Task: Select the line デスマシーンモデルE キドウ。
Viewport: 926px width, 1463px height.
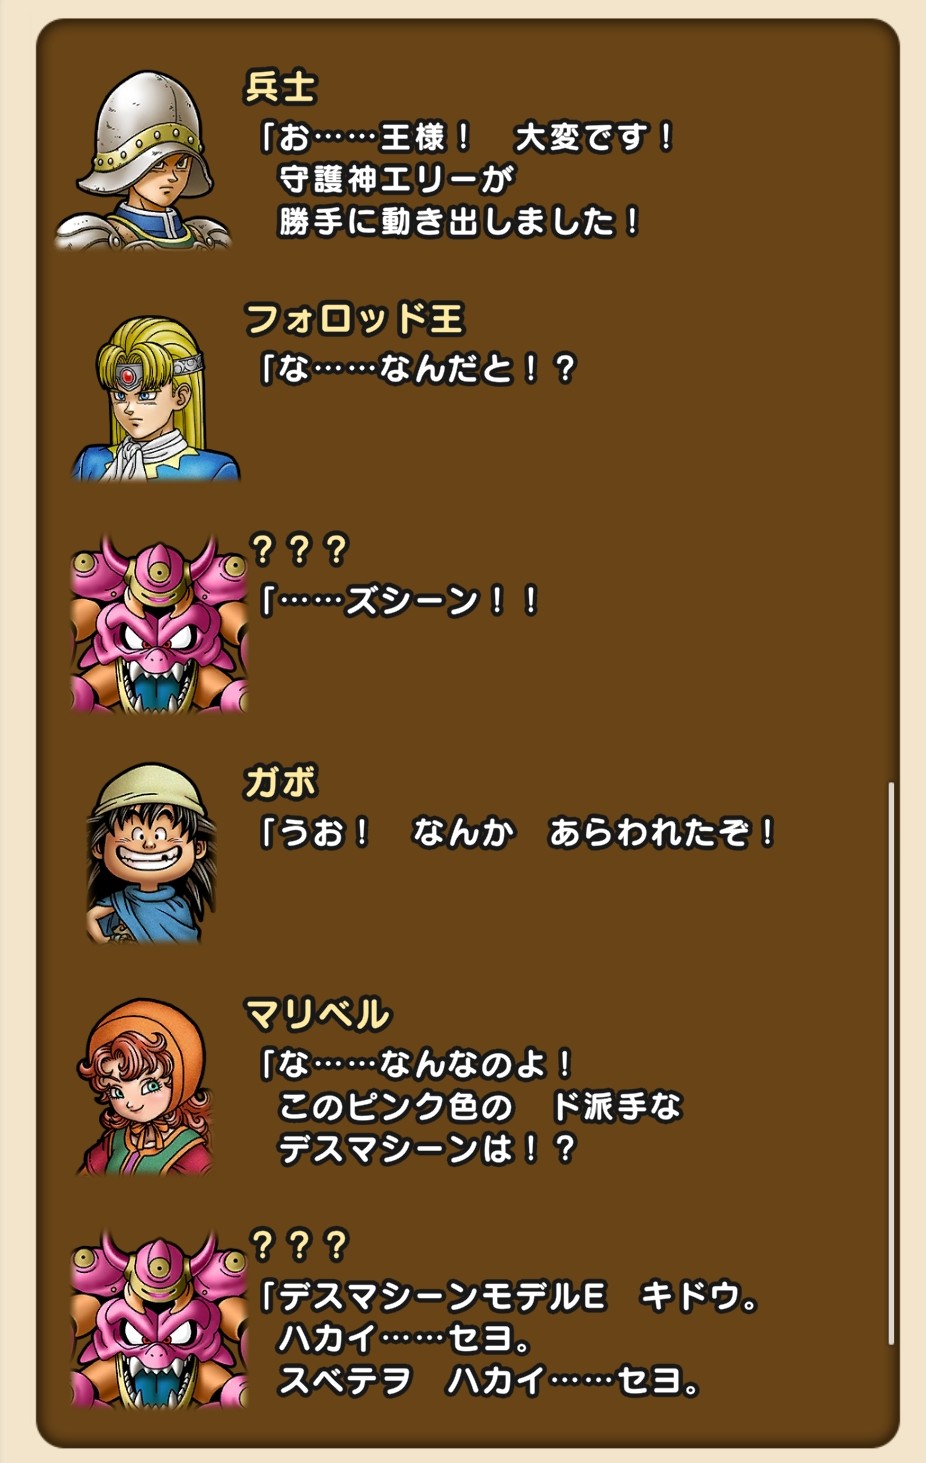Action: click(x=510, y=1297)
